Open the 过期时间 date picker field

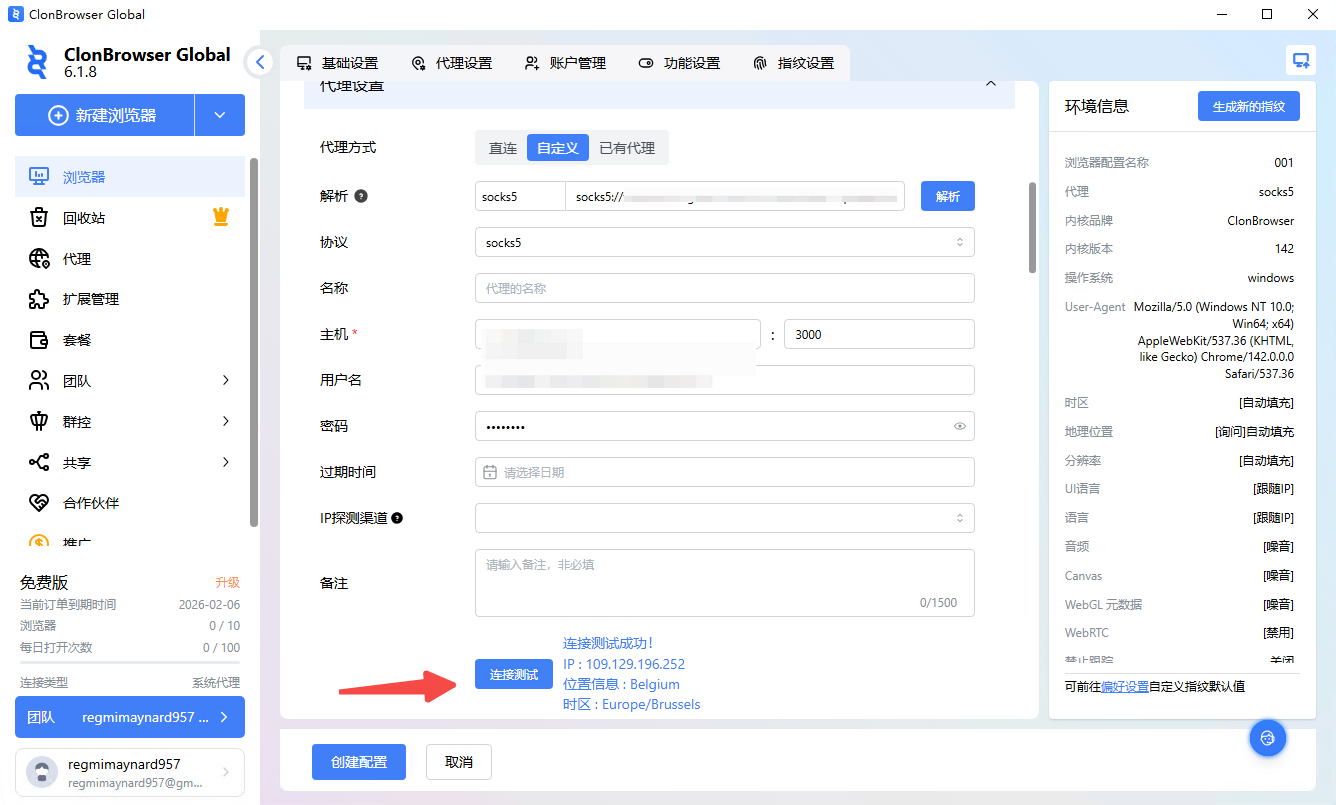[x=724, y=472]
